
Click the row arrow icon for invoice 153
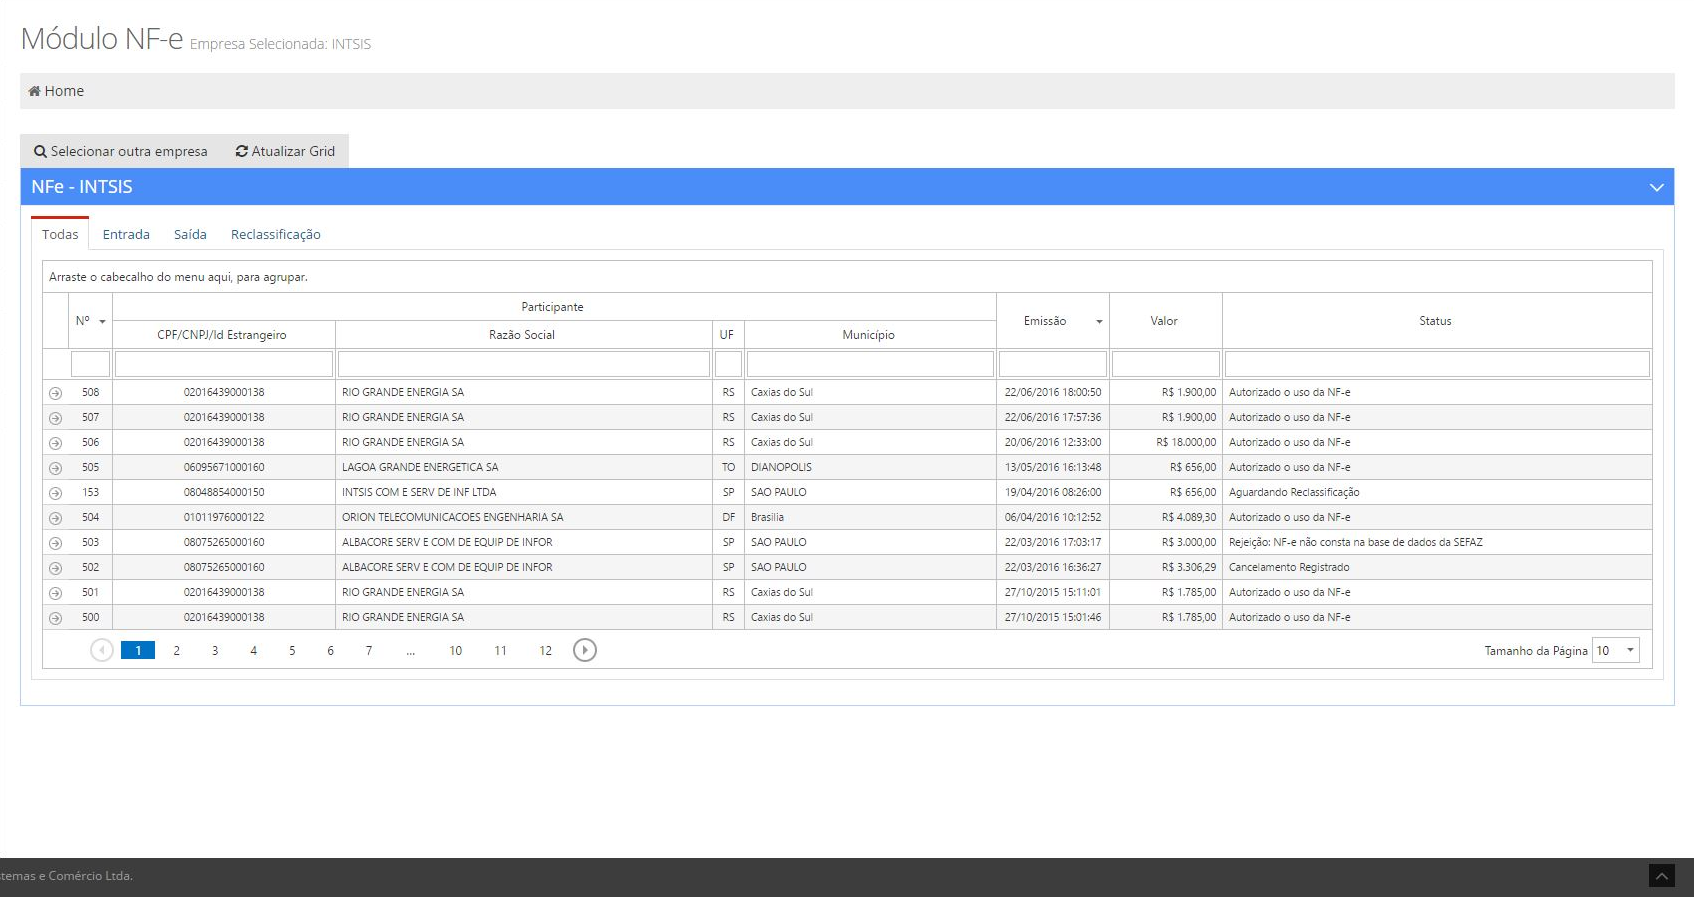click(x=56, y=493)
